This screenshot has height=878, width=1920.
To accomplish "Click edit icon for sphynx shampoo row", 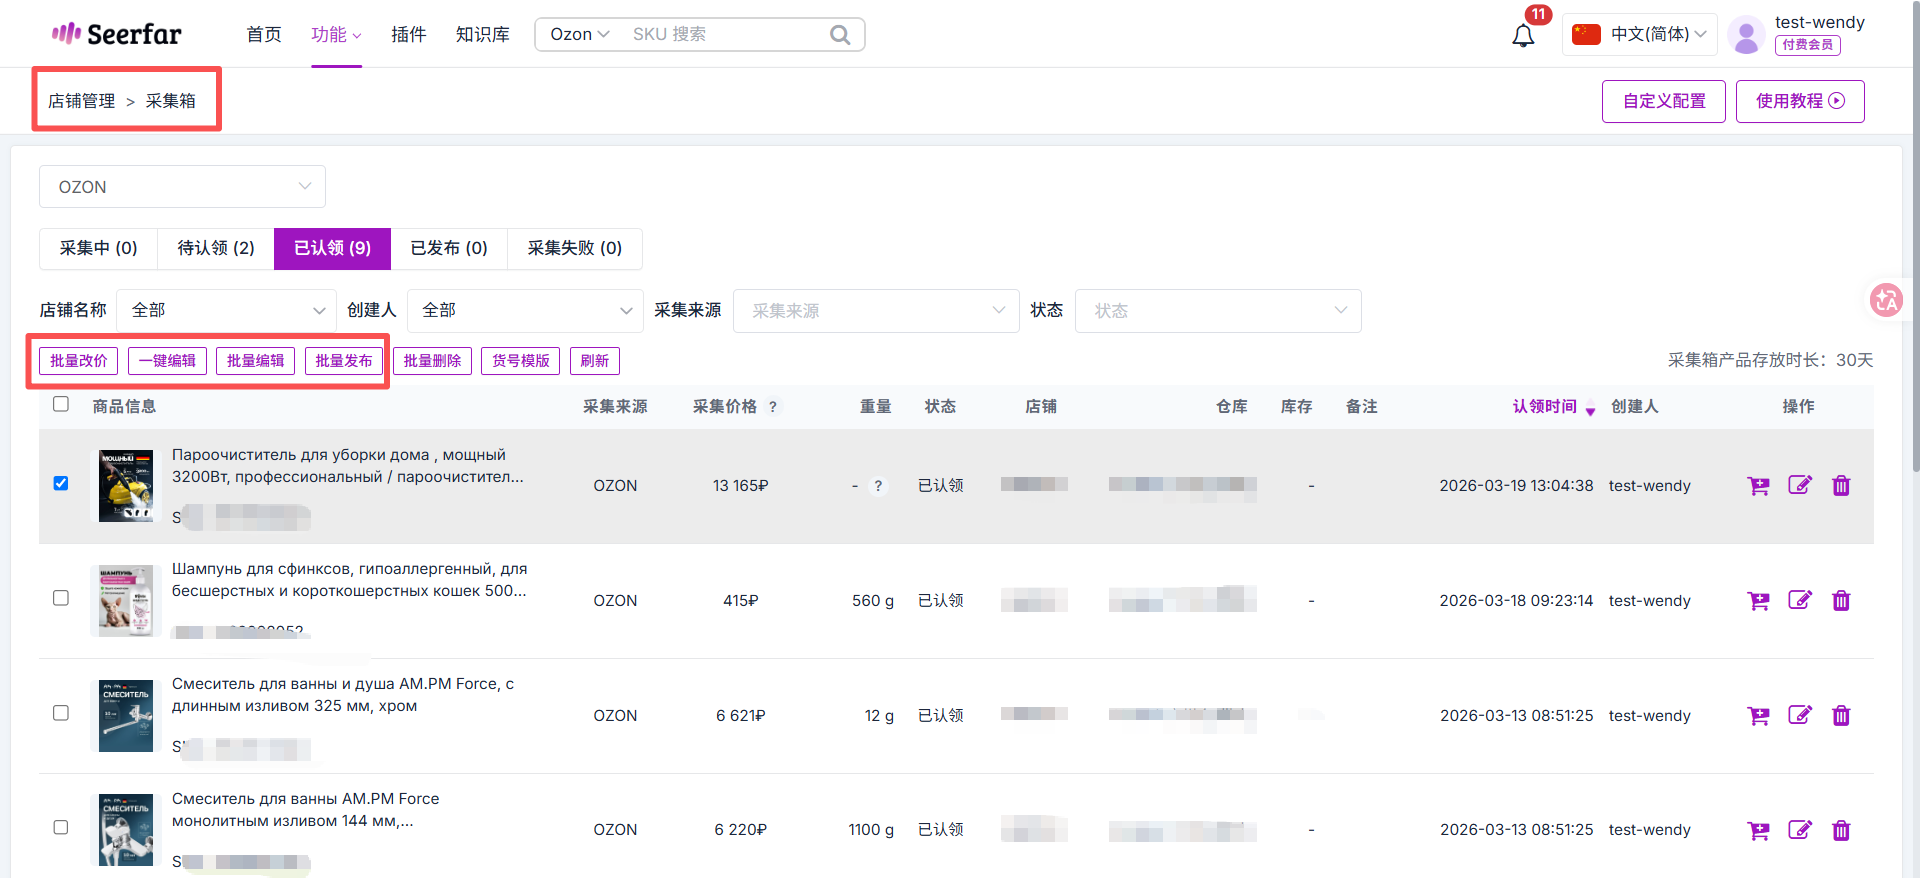I will click(x=1799, y=600).
